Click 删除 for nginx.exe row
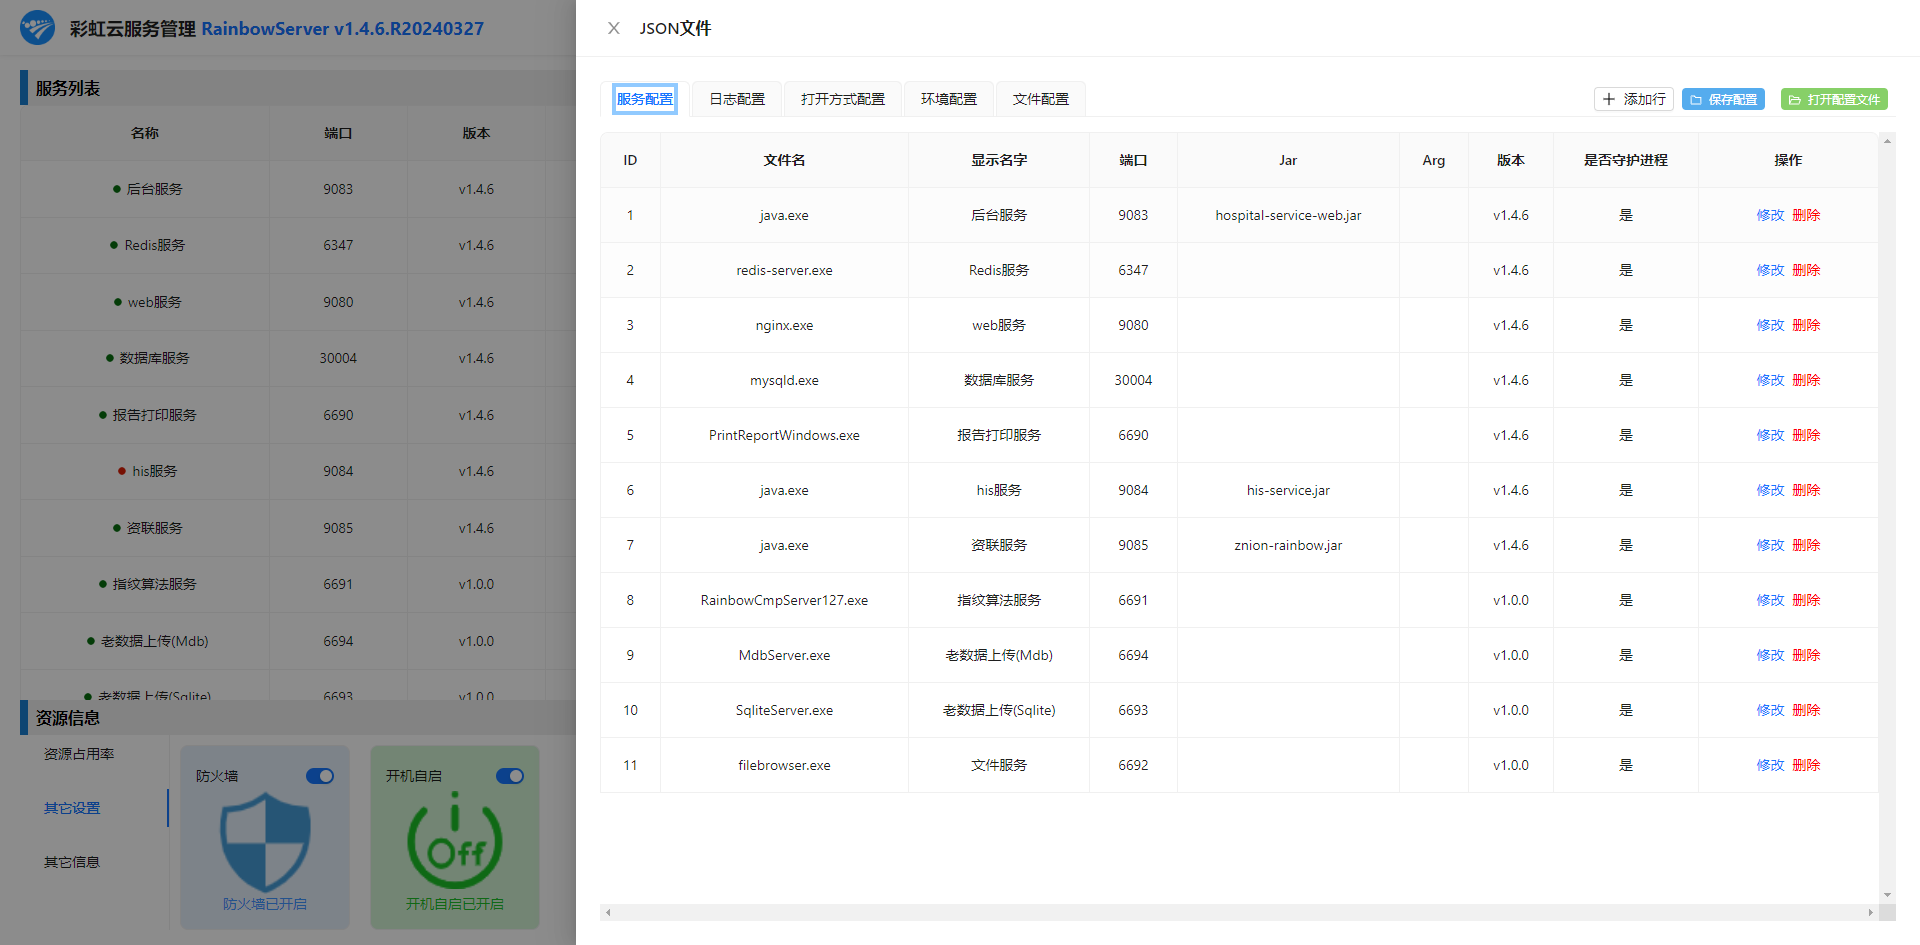Screen dimensions: 1920x945 click(x=1806, y=325)
